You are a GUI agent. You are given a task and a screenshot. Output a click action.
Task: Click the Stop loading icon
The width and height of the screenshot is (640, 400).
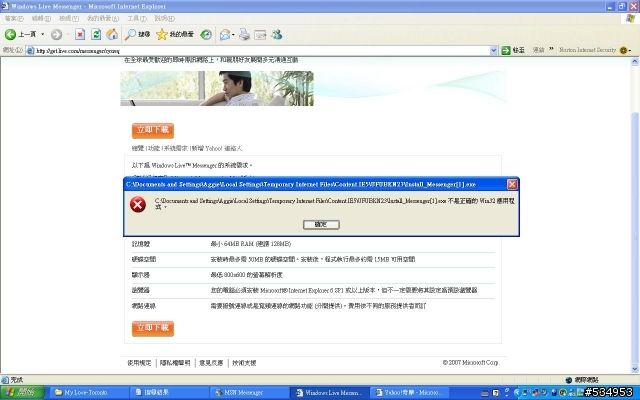click(80, 35)
